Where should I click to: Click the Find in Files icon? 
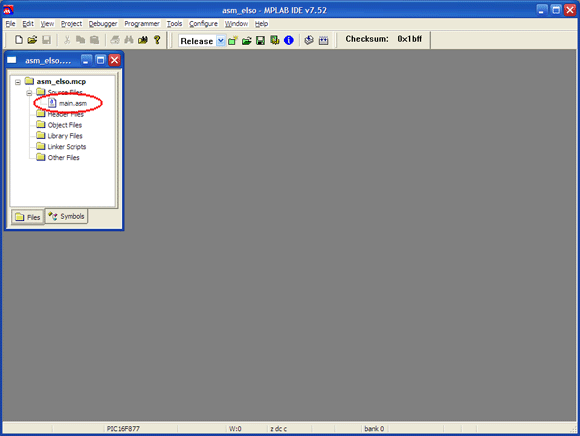[143, 40]
